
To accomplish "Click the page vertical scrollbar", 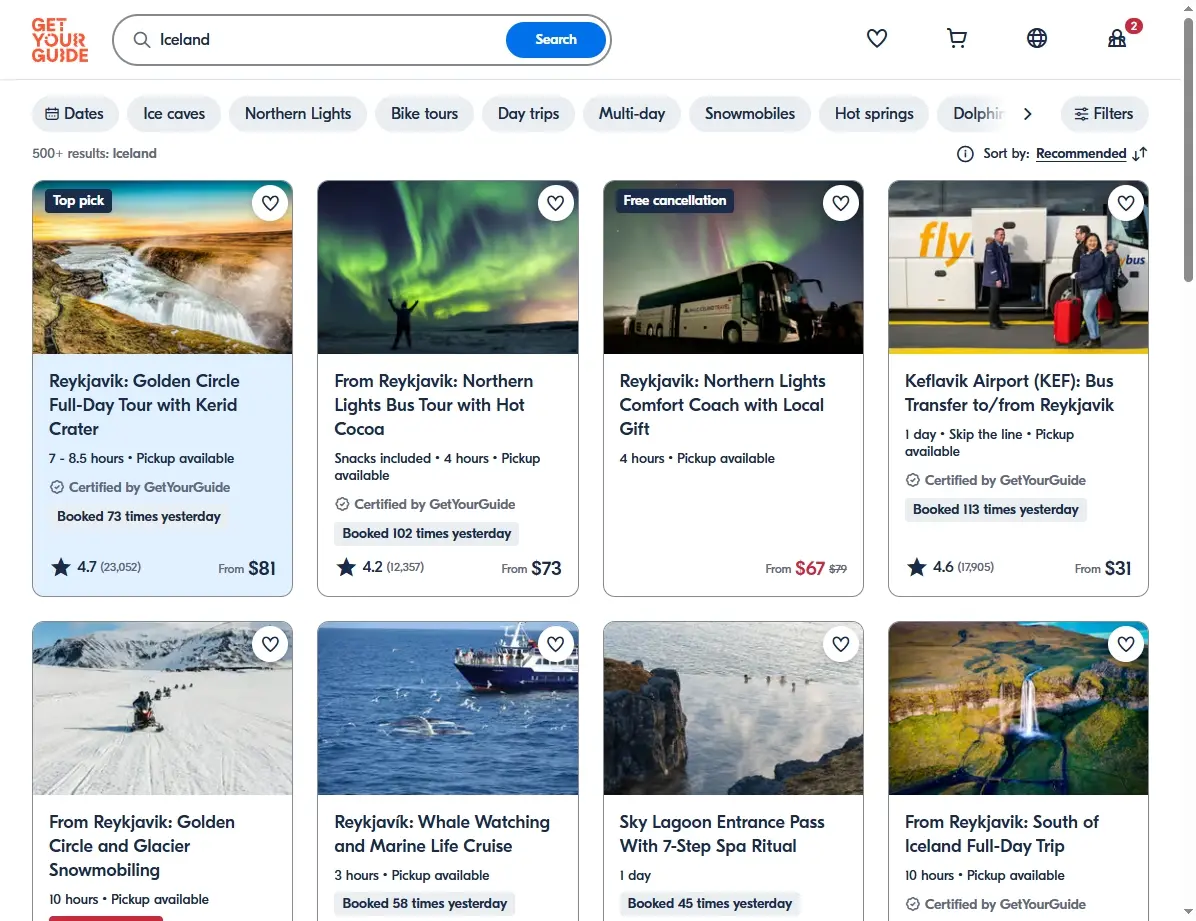I will tap(1188, 149).
